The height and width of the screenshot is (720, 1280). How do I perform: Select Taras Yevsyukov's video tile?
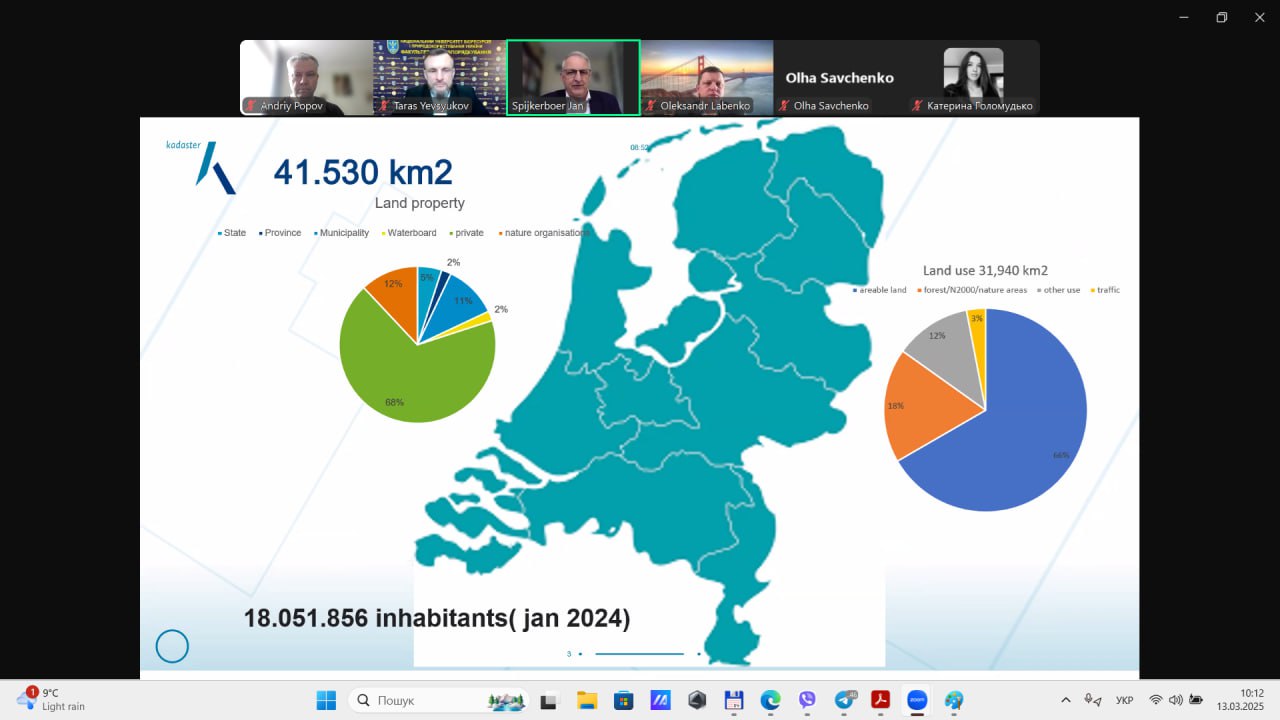440,78
